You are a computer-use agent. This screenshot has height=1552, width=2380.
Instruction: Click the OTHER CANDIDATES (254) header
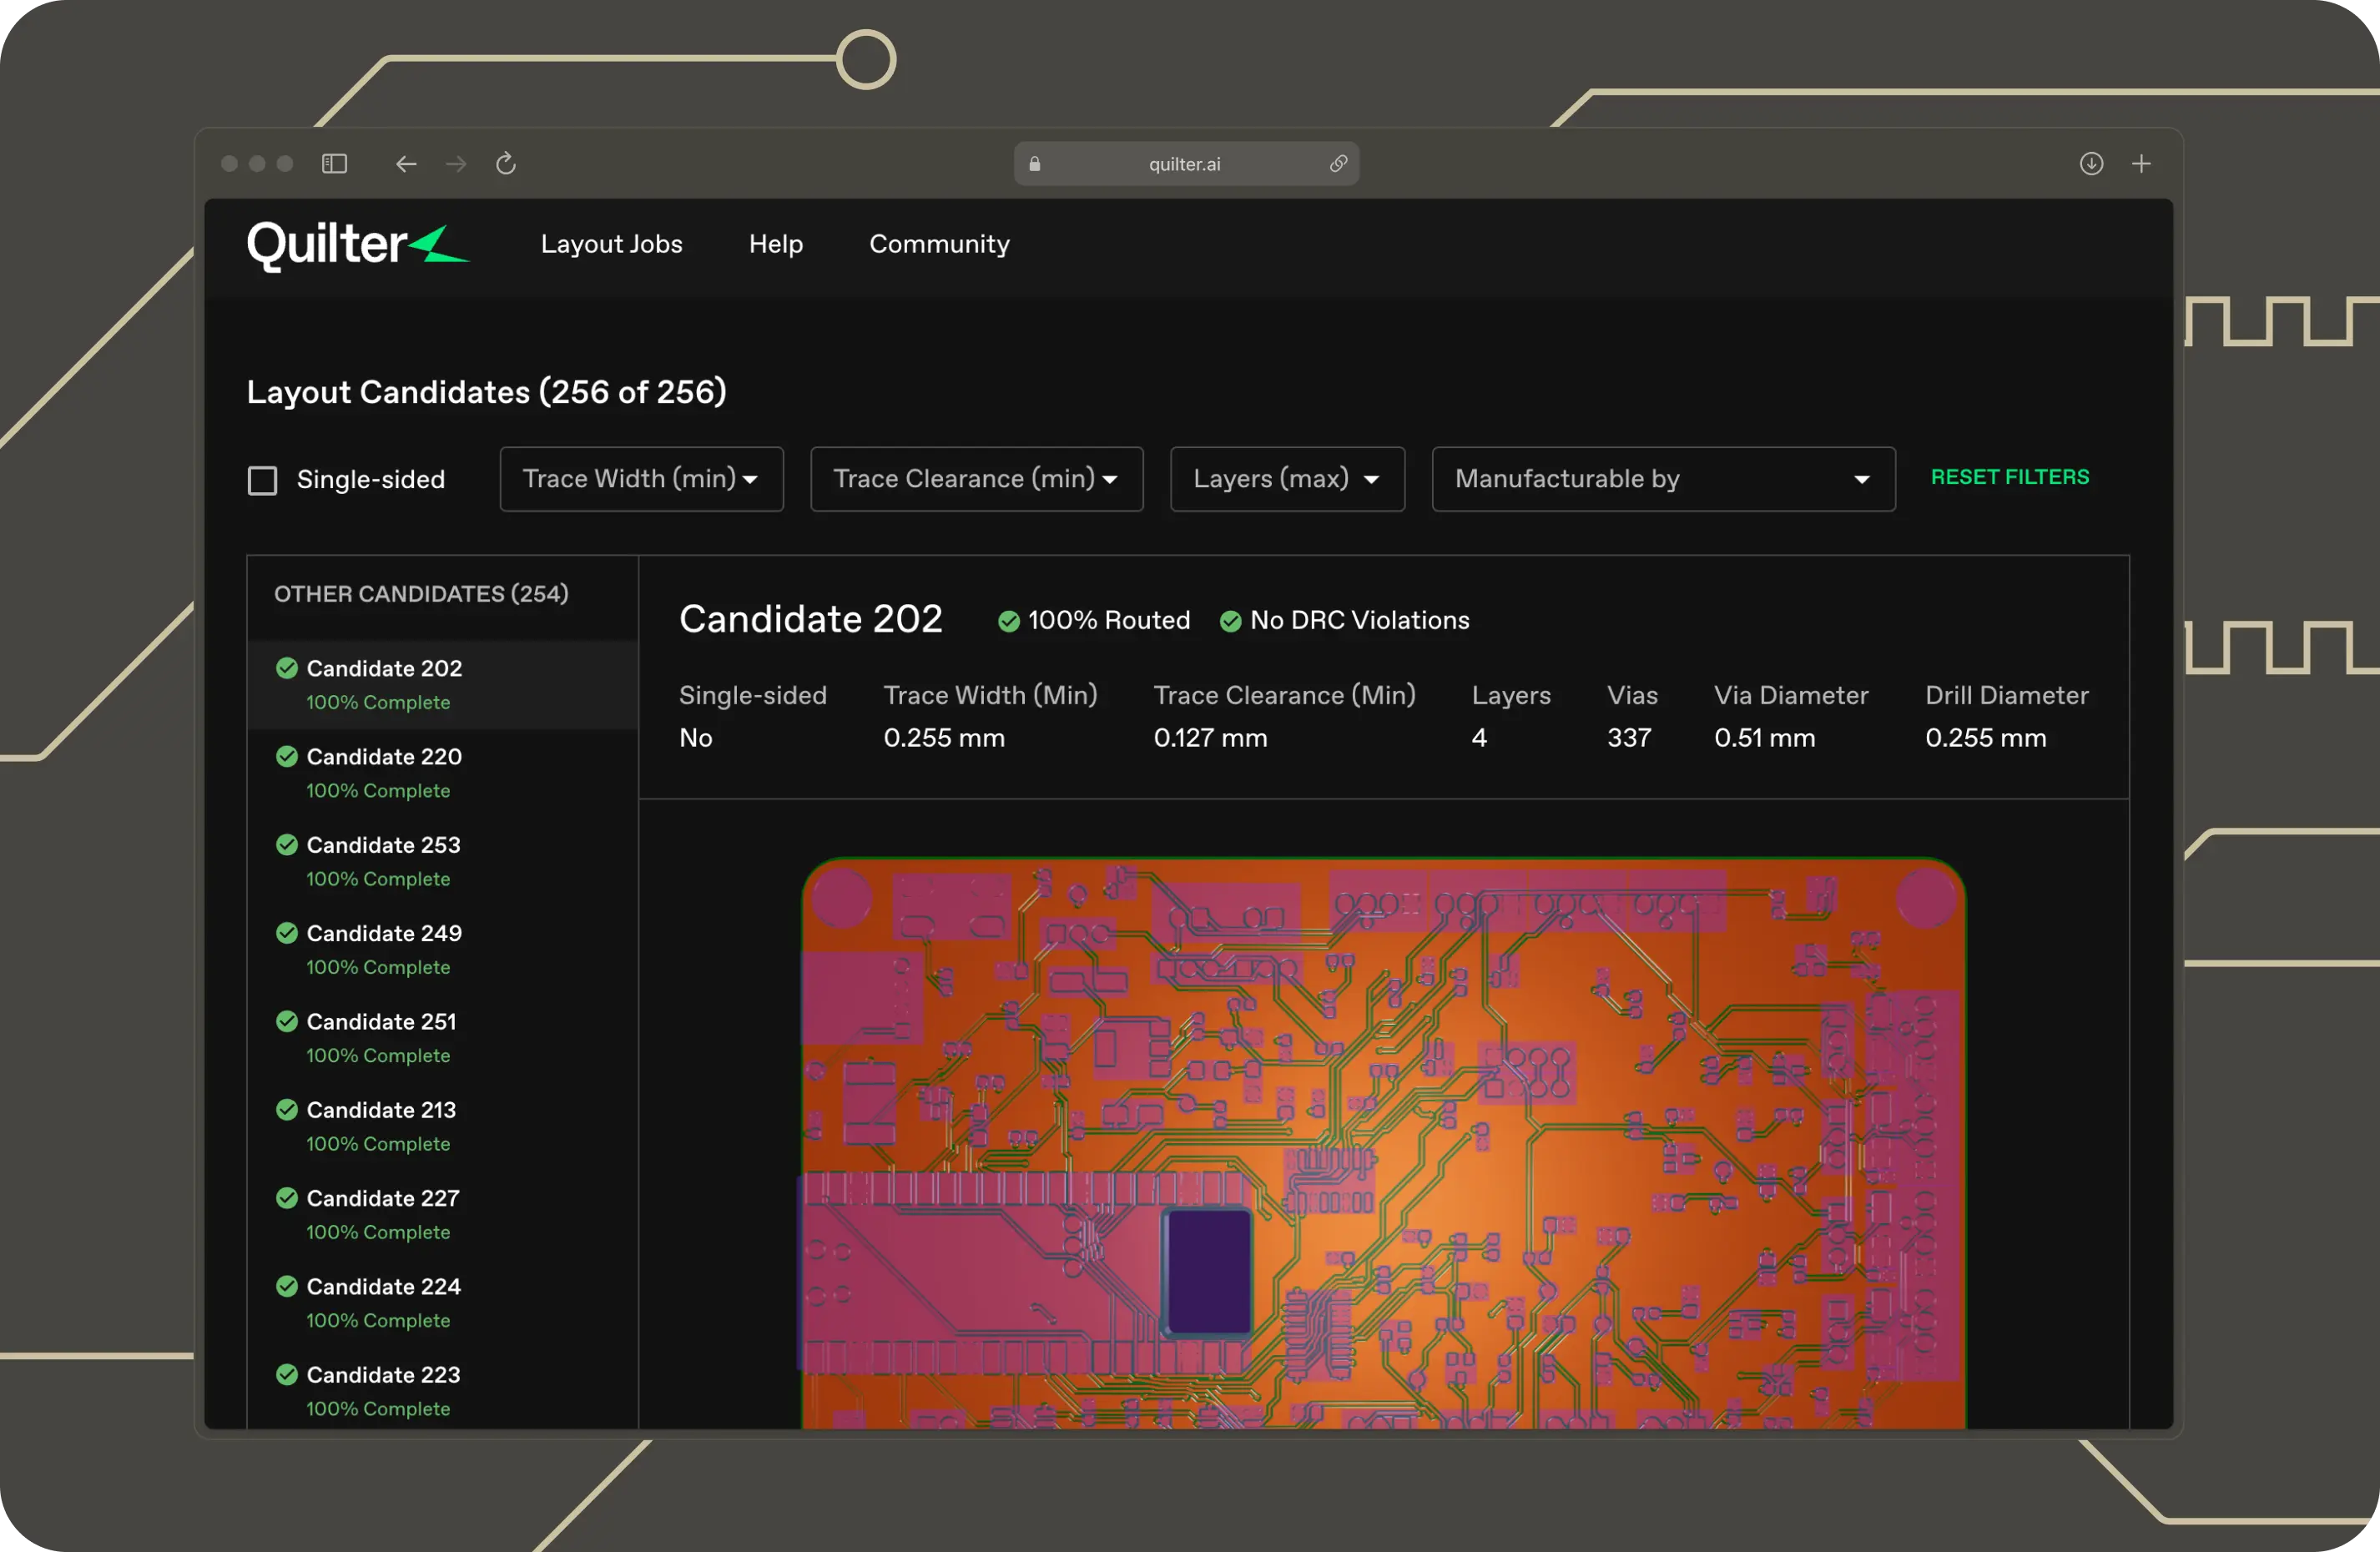pyautogui.click(x=421, y=594)
